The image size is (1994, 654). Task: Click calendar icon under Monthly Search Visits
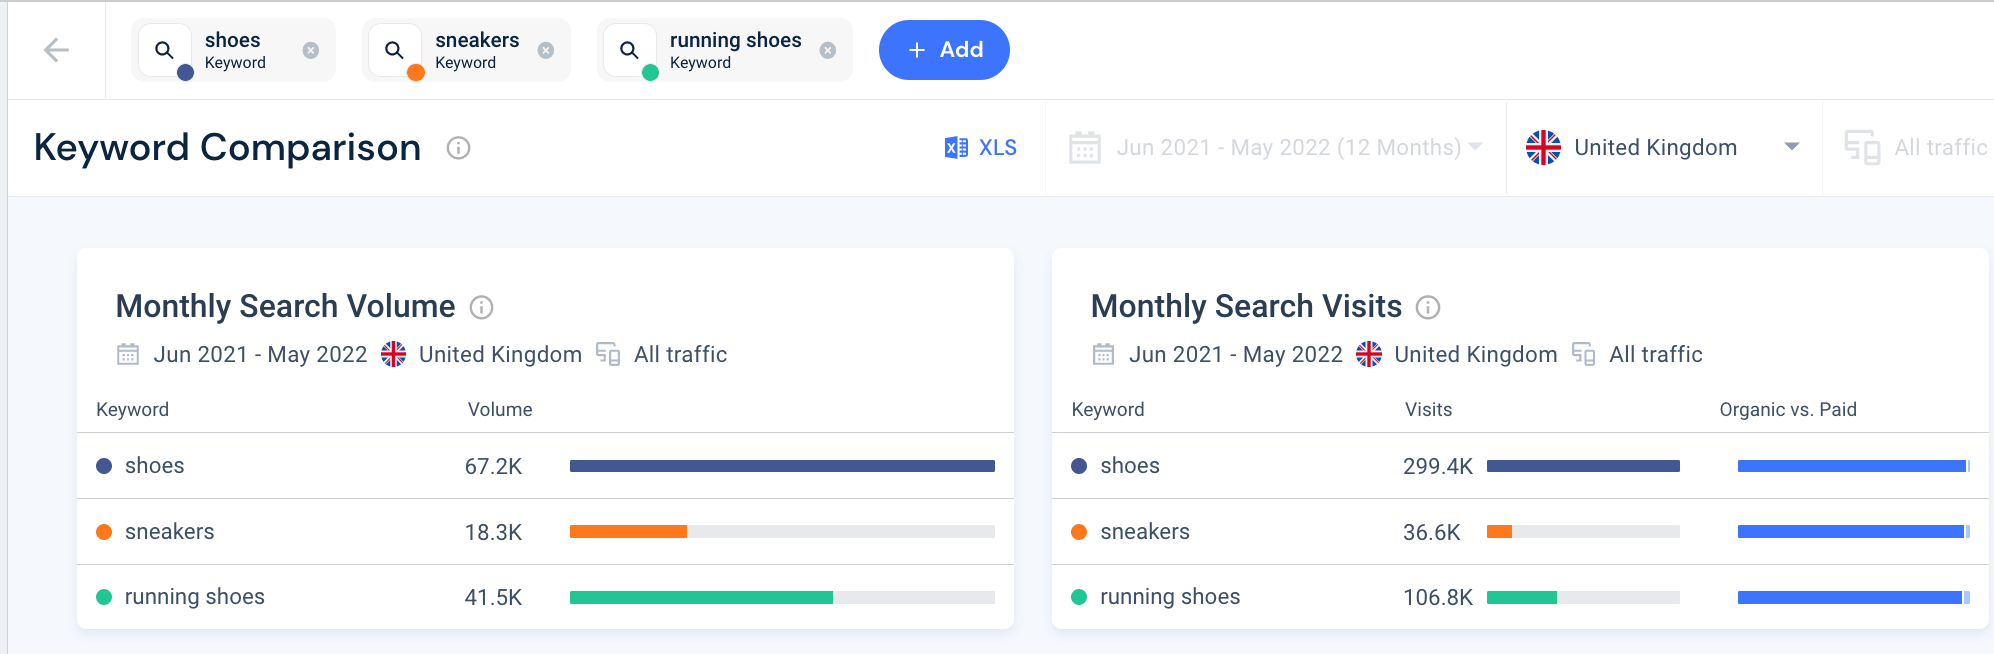pyautogui.click(x=1103, y=354)
